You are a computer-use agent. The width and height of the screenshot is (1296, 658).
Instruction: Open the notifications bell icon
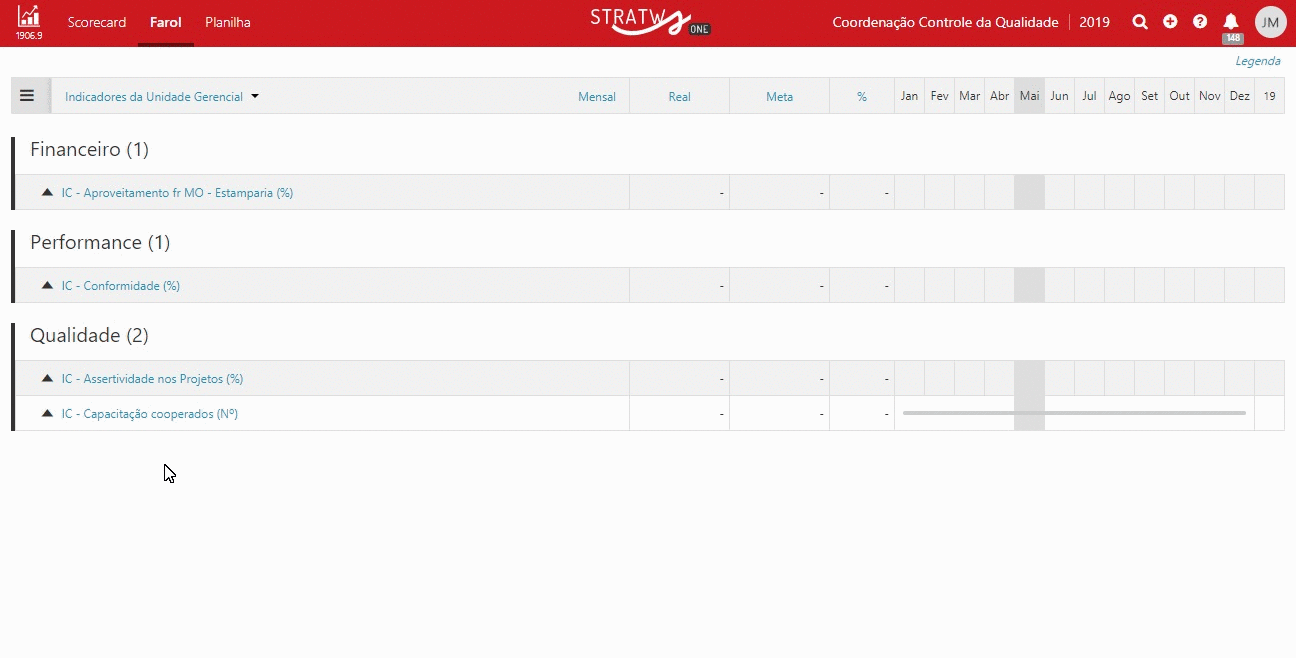(1231, 21)
